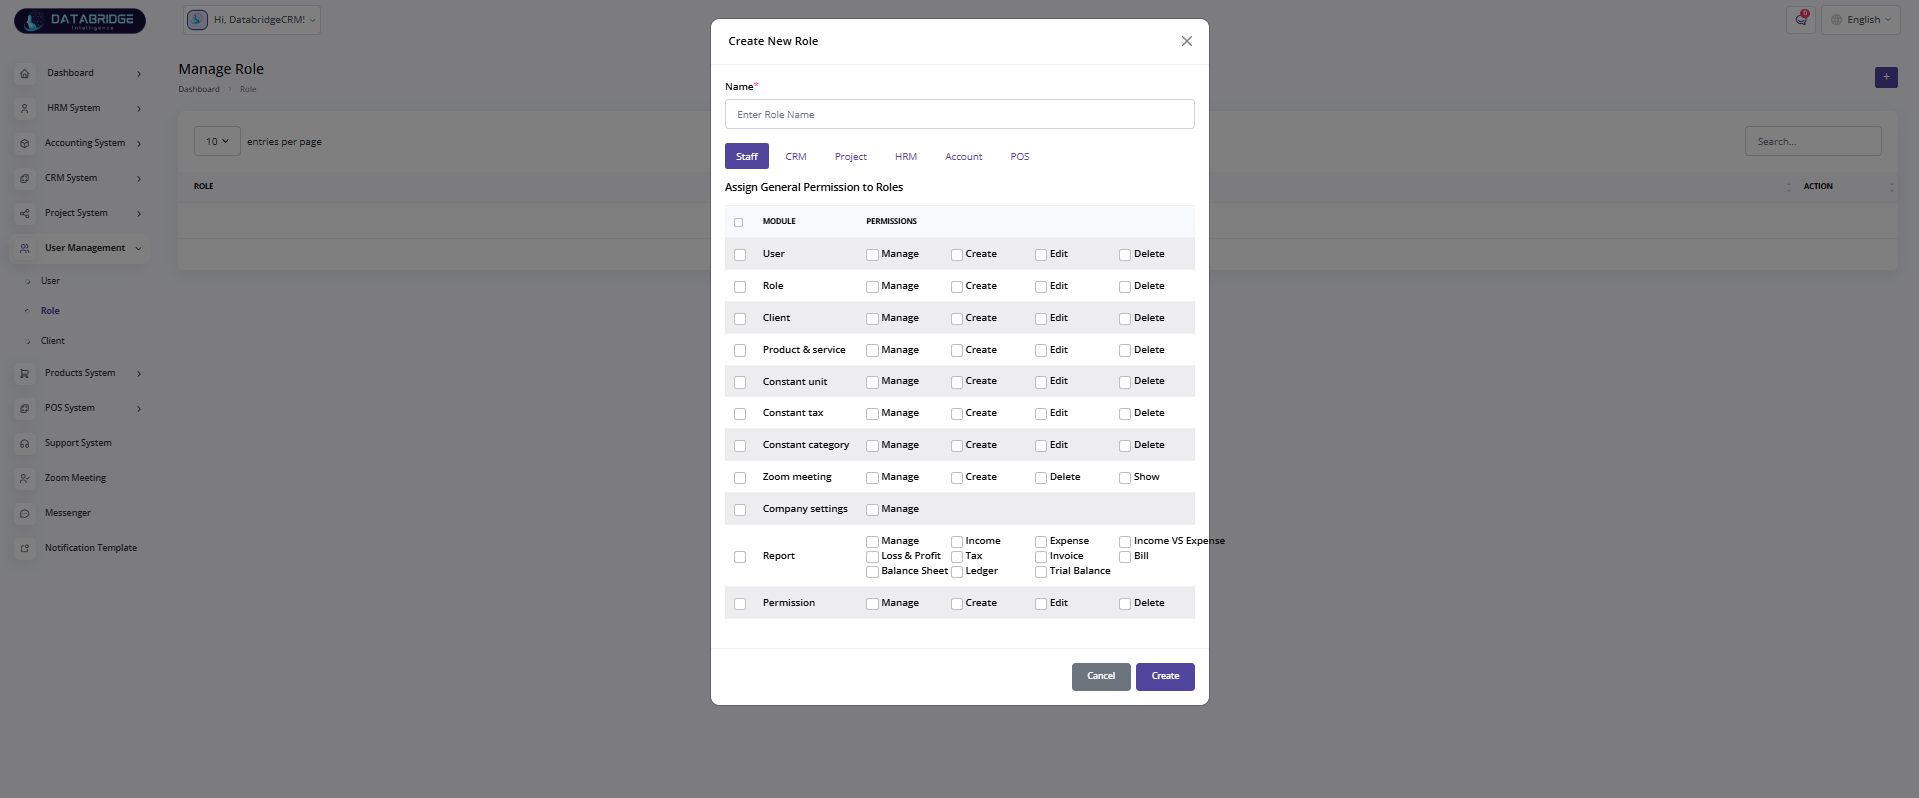
Task: Click the Notification Template icon
Action: coord(25,548)
